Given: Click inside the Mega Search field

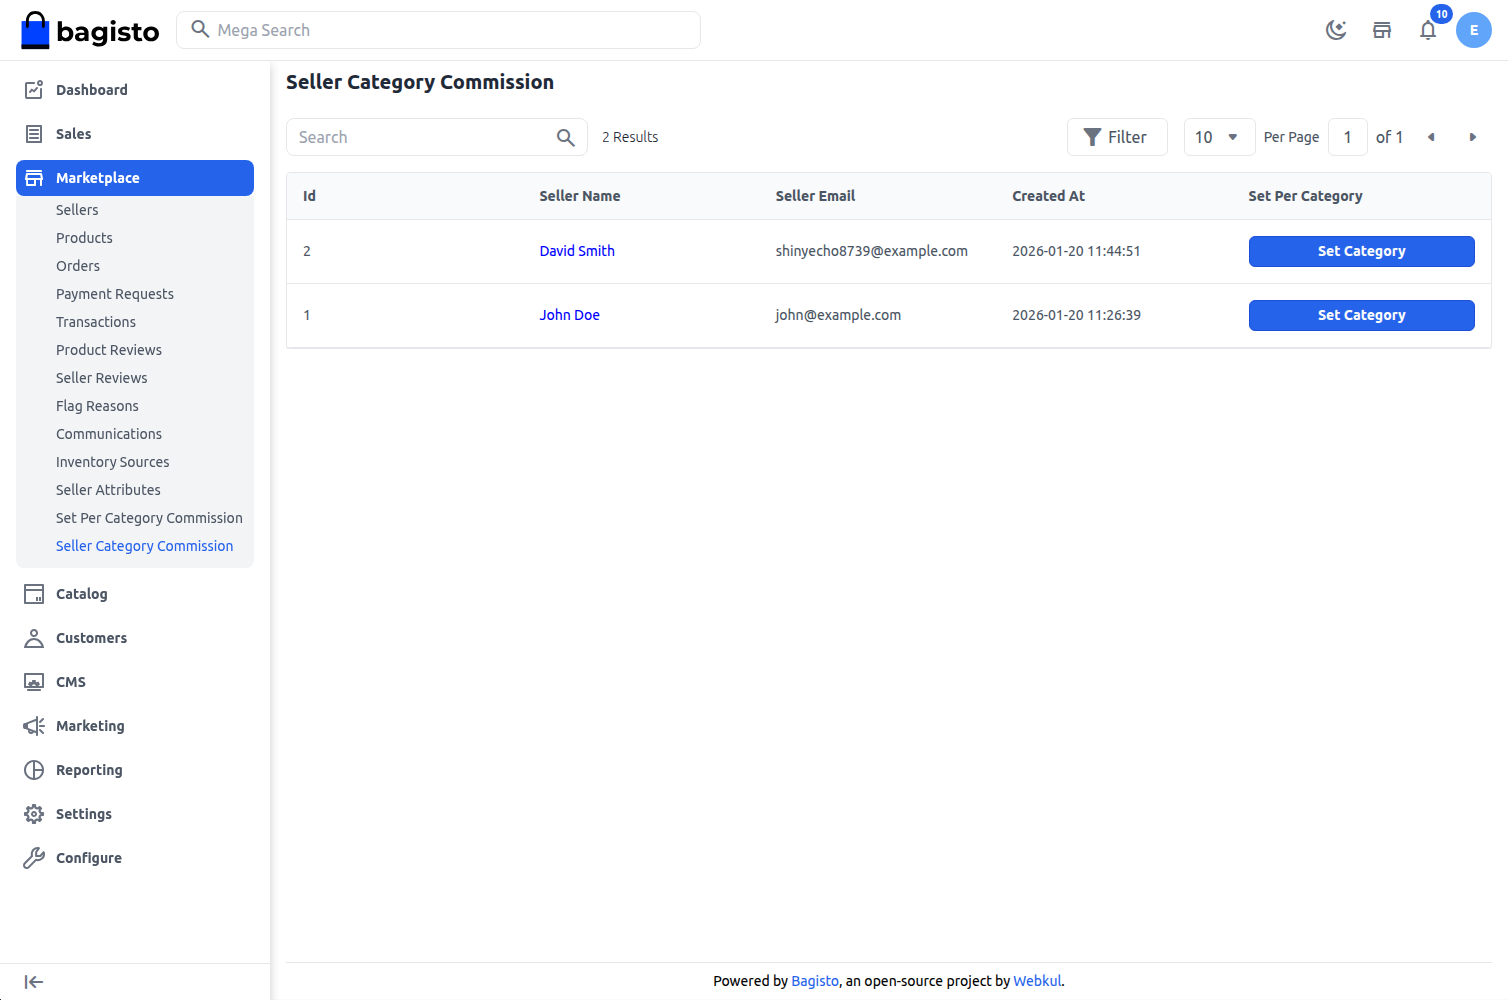Looking at the screenshot, I should 438,30.
